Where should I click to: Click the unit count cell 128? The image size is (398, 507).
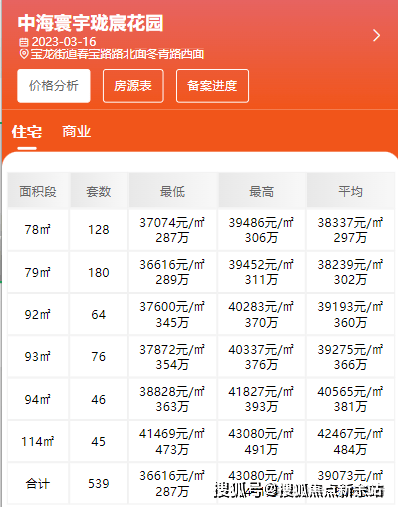point(99,229)
